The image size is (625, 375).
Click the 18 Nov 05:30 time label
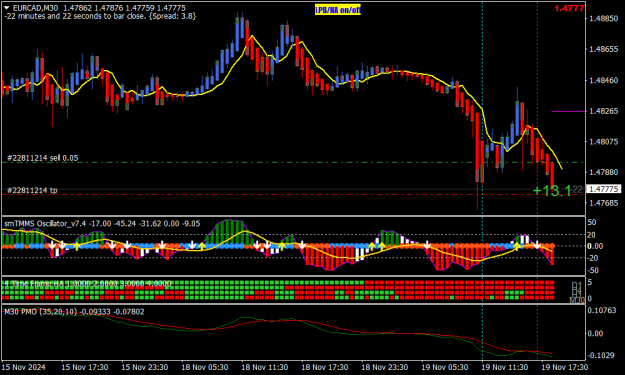tap(205, 367)
